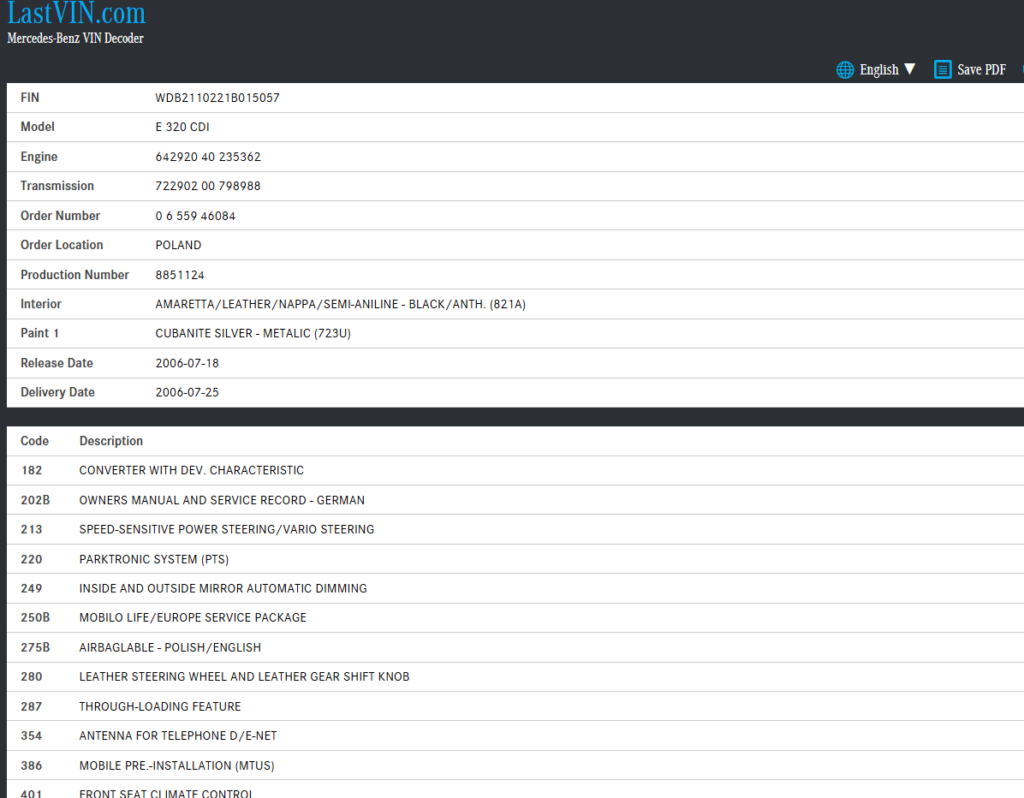This screenshot has width=1024, height=798.
Task: Click the Mercedes-Benz VIN Decoder subtitle
Action: pyautogui.click(x=75, y=39)
